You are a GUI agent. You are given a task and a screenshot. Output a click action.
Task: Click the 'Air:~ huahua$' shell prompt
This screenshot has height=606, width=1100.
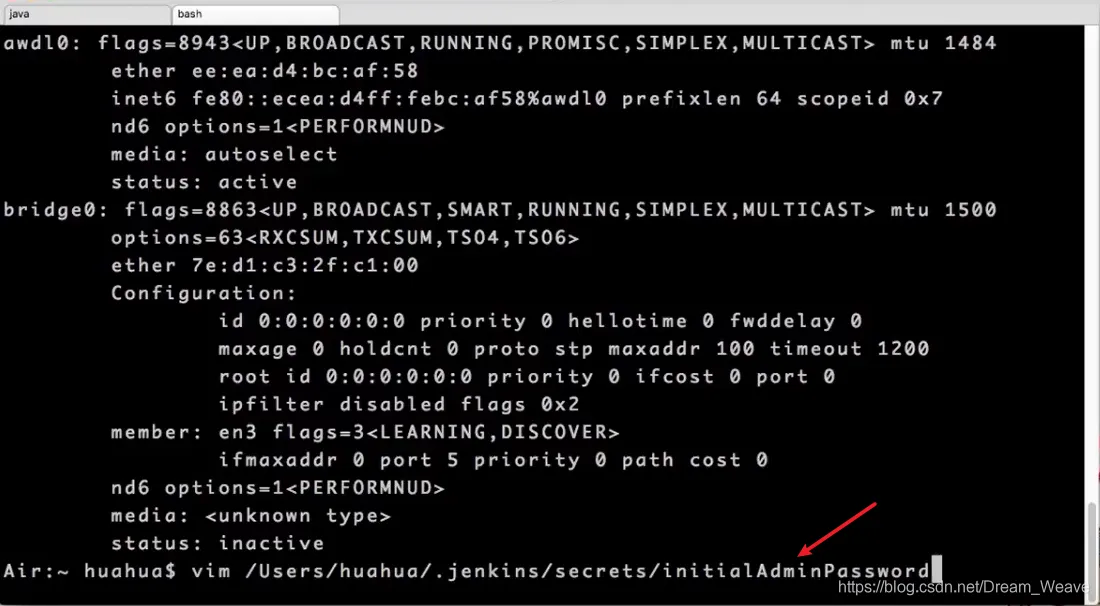pos(90,571)
